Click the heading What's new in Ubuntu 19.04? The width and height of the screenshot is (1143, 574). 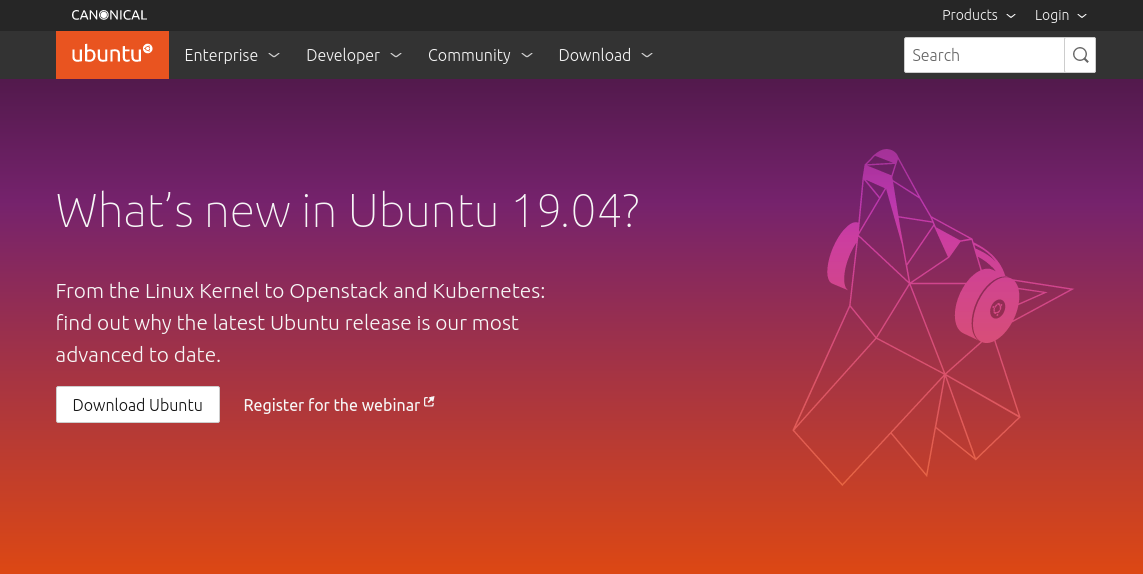click(348, 211)
